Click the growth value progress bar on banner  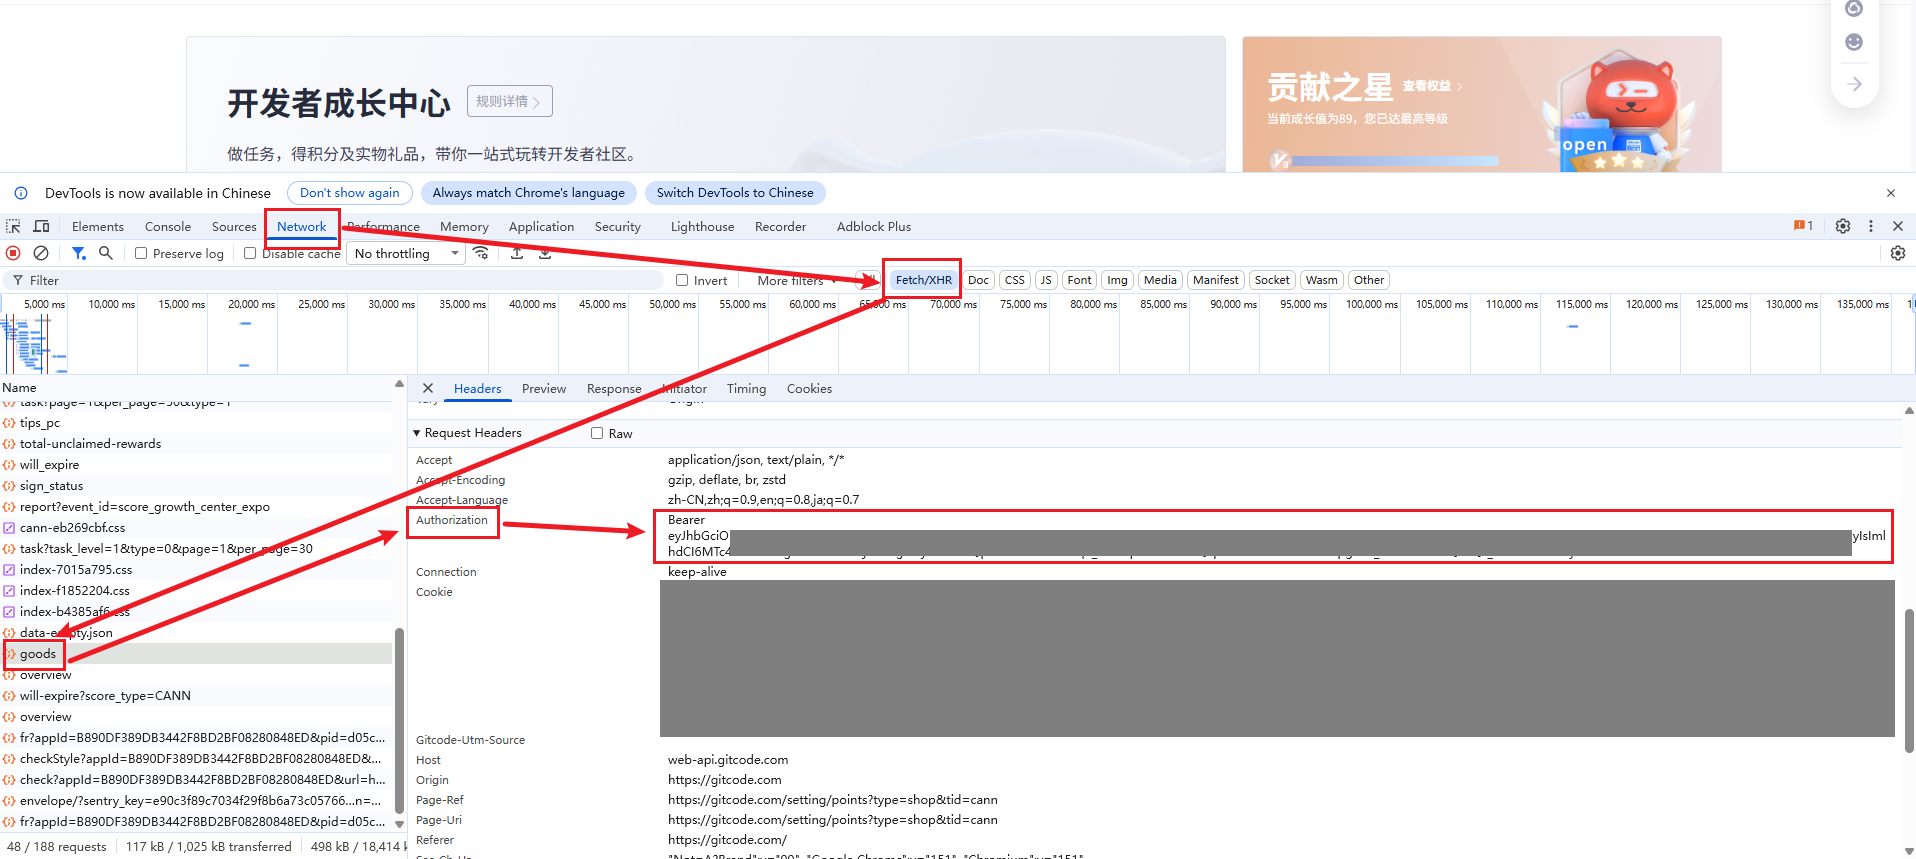1394,160
